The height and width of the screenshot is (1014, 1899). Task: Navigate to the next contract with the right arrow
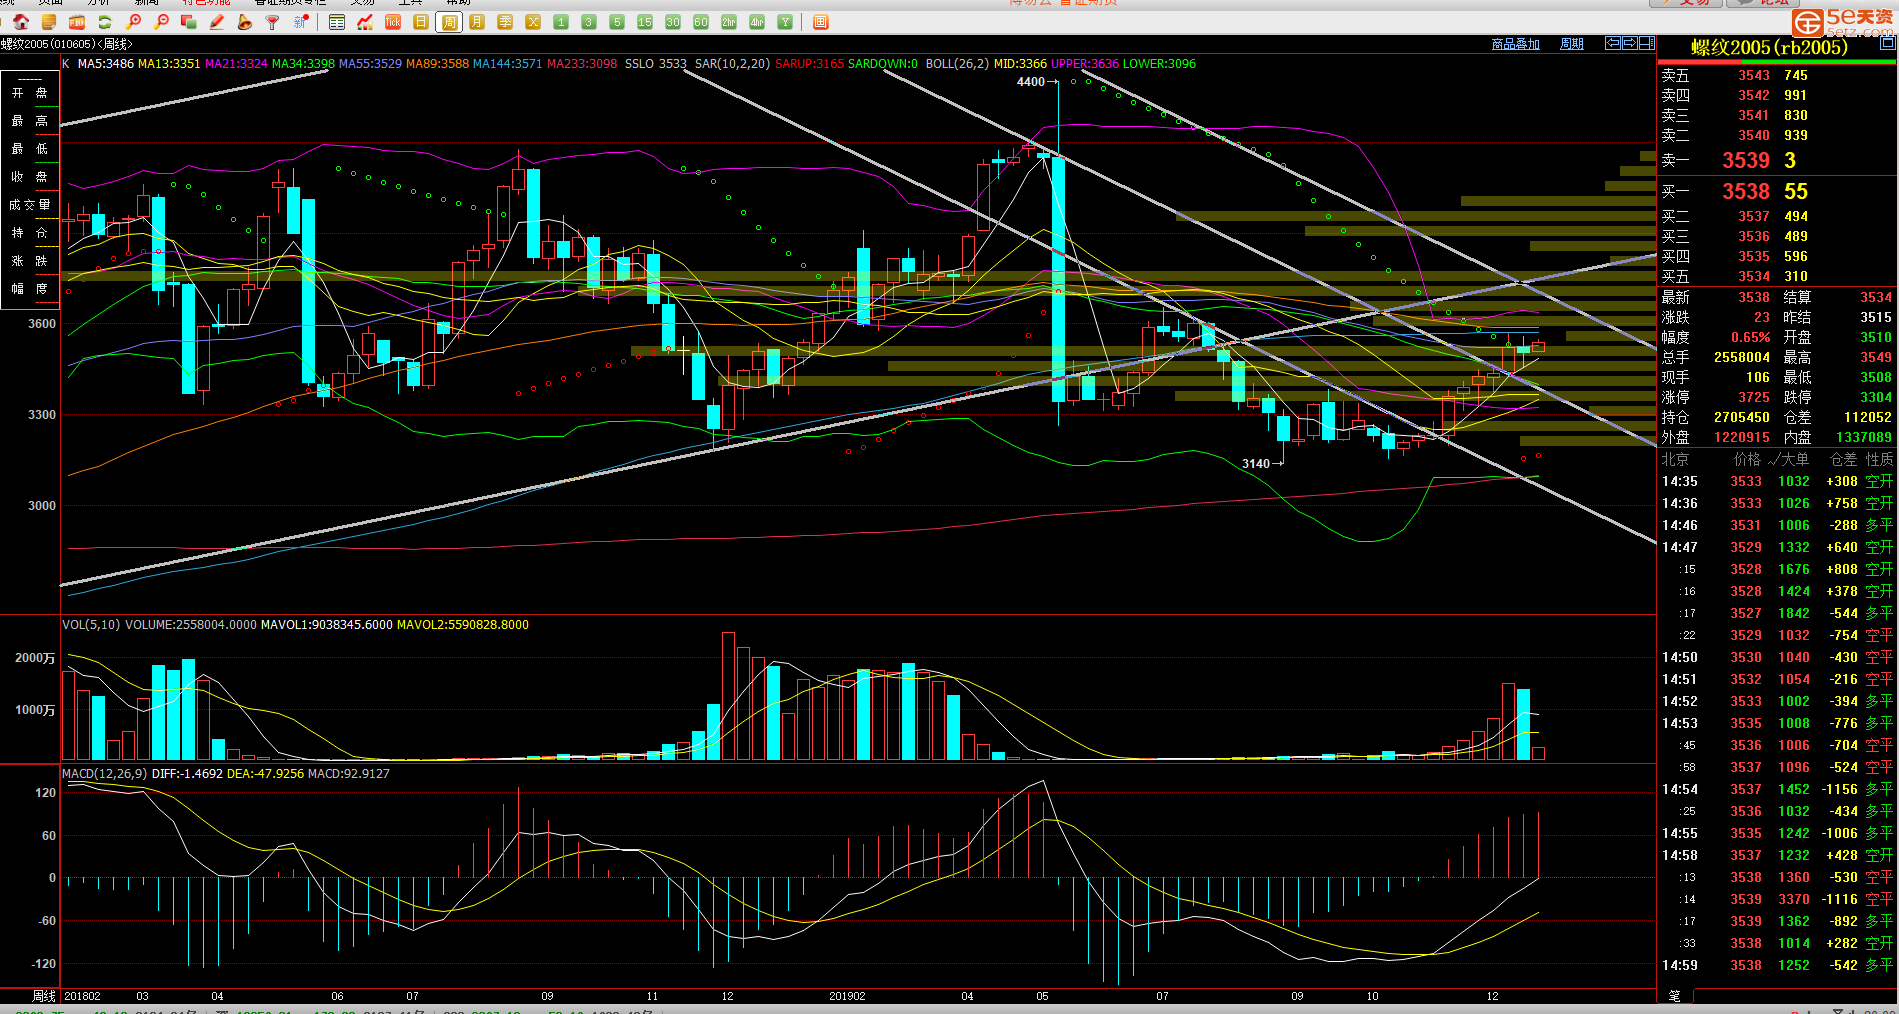[1630, 43]
